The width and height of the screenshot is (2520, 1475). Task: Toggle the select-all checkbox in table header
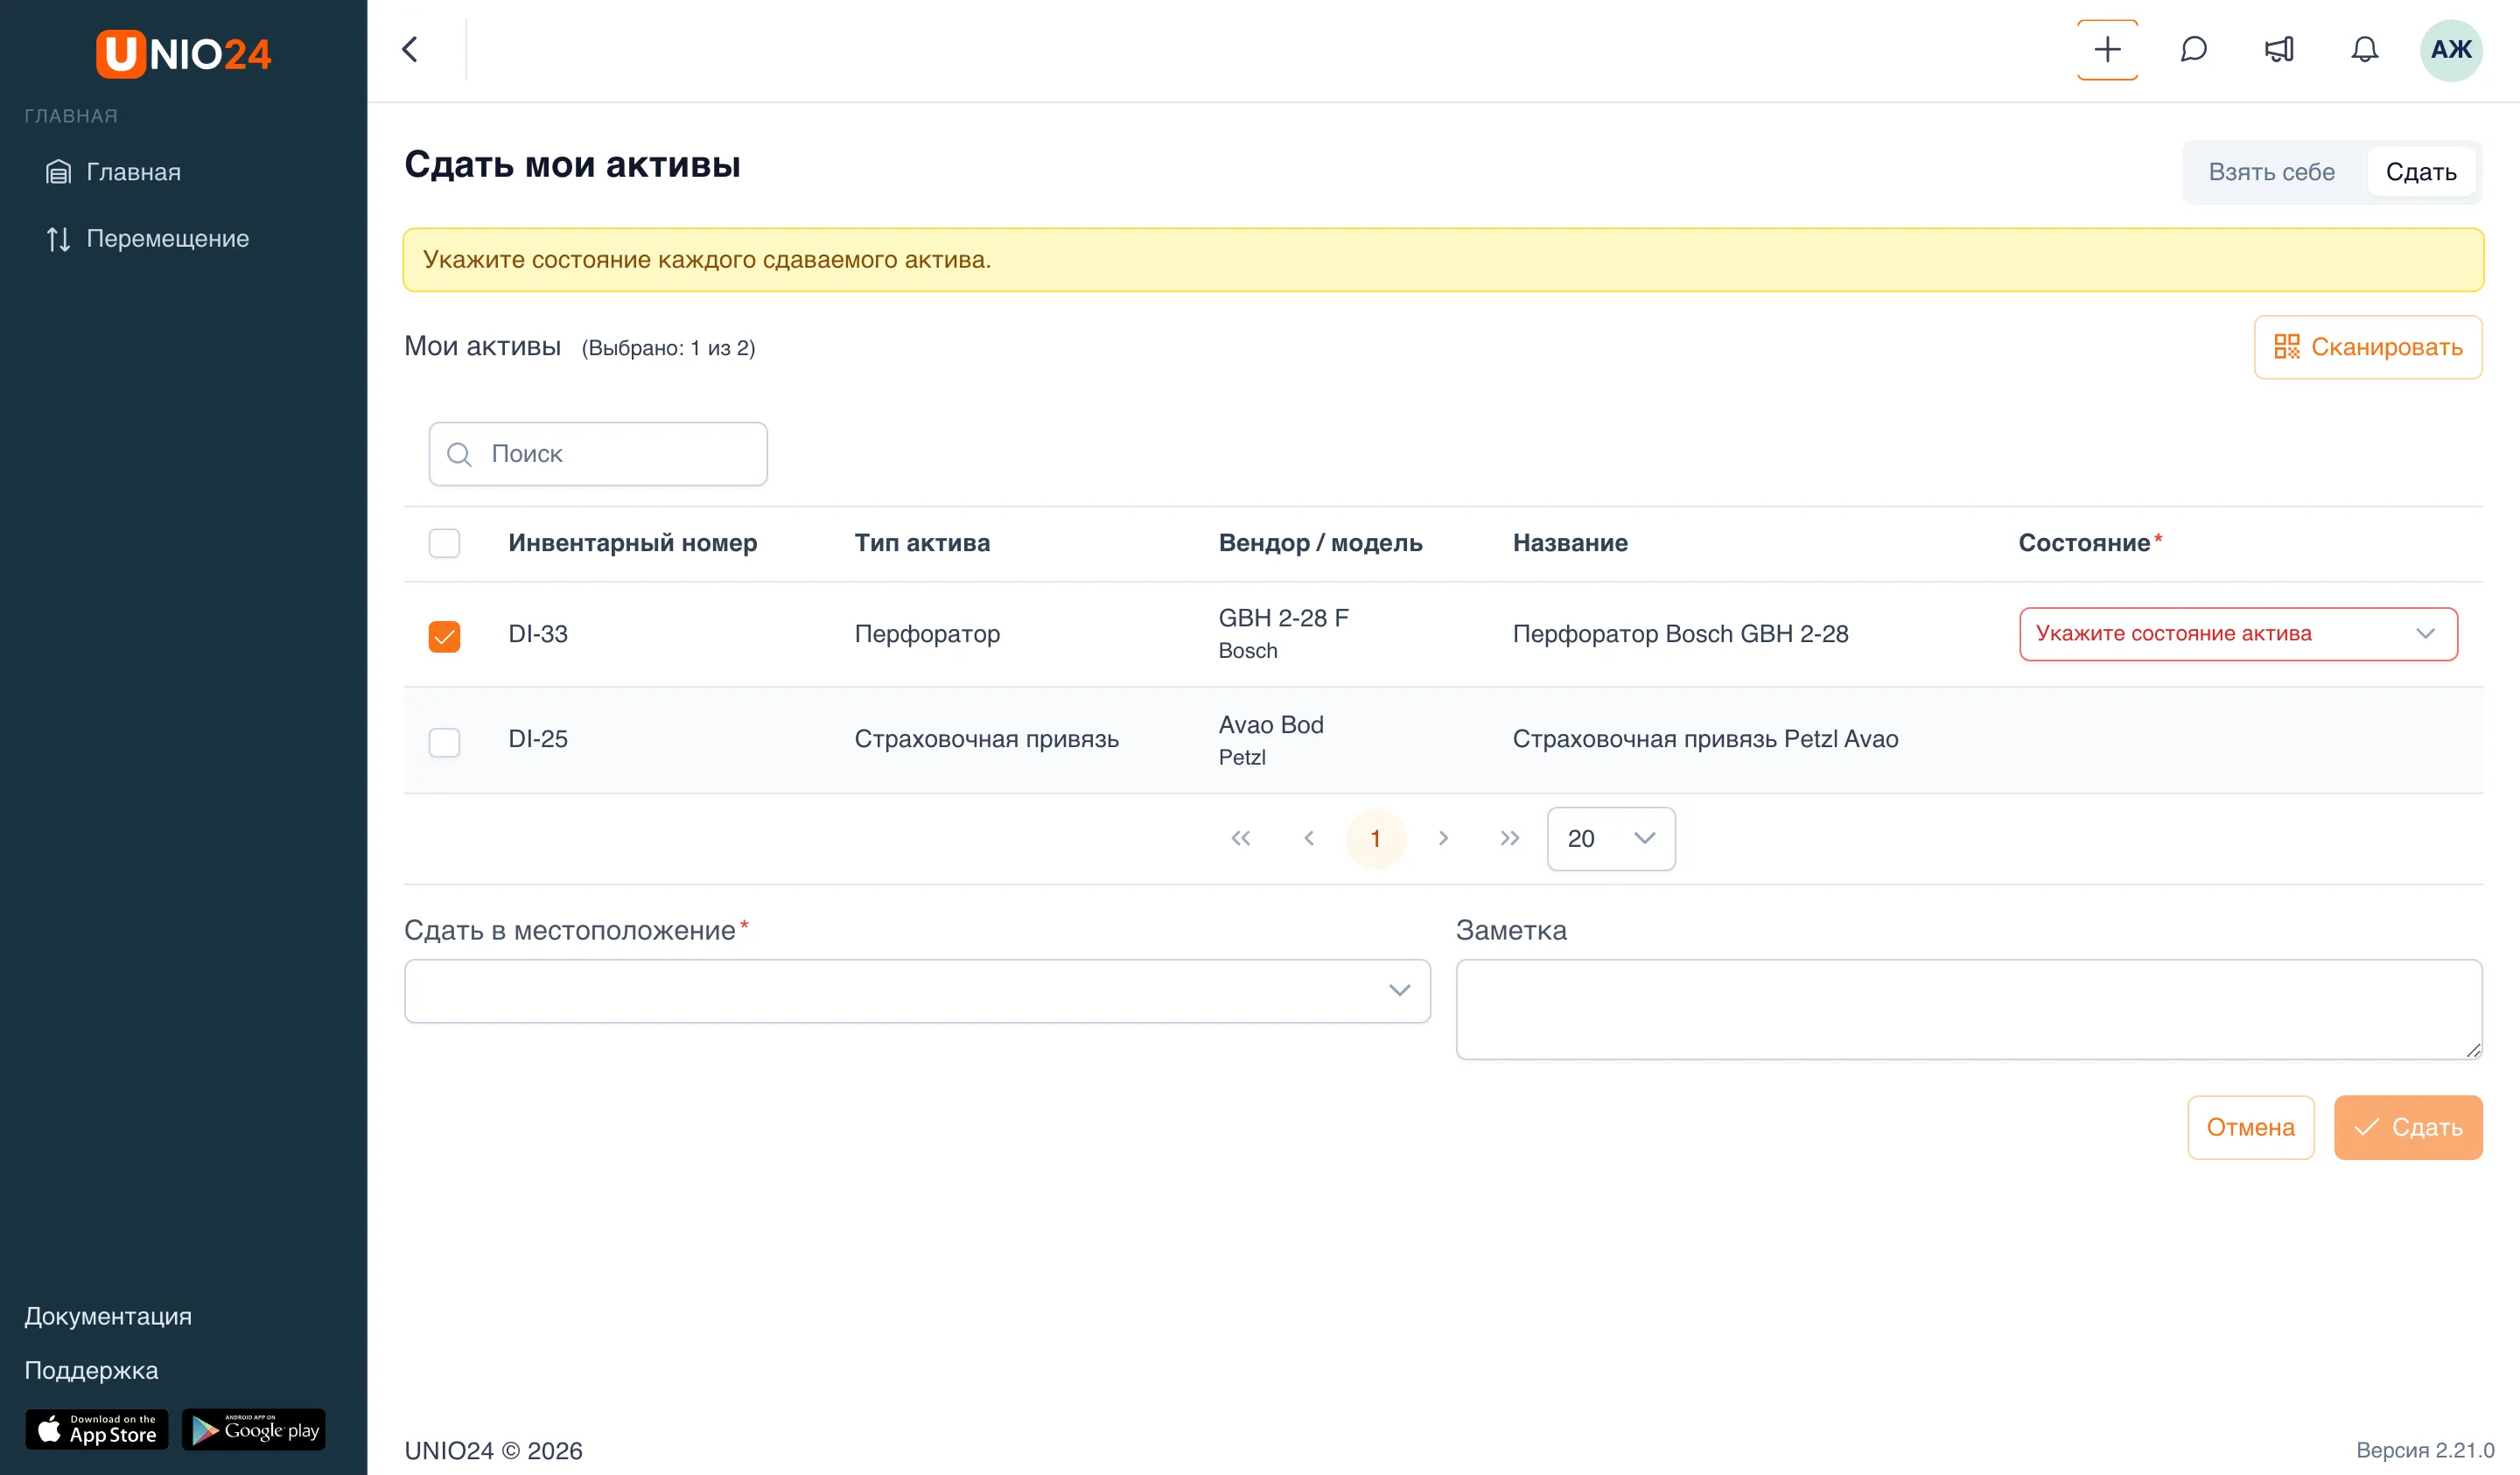444,543
